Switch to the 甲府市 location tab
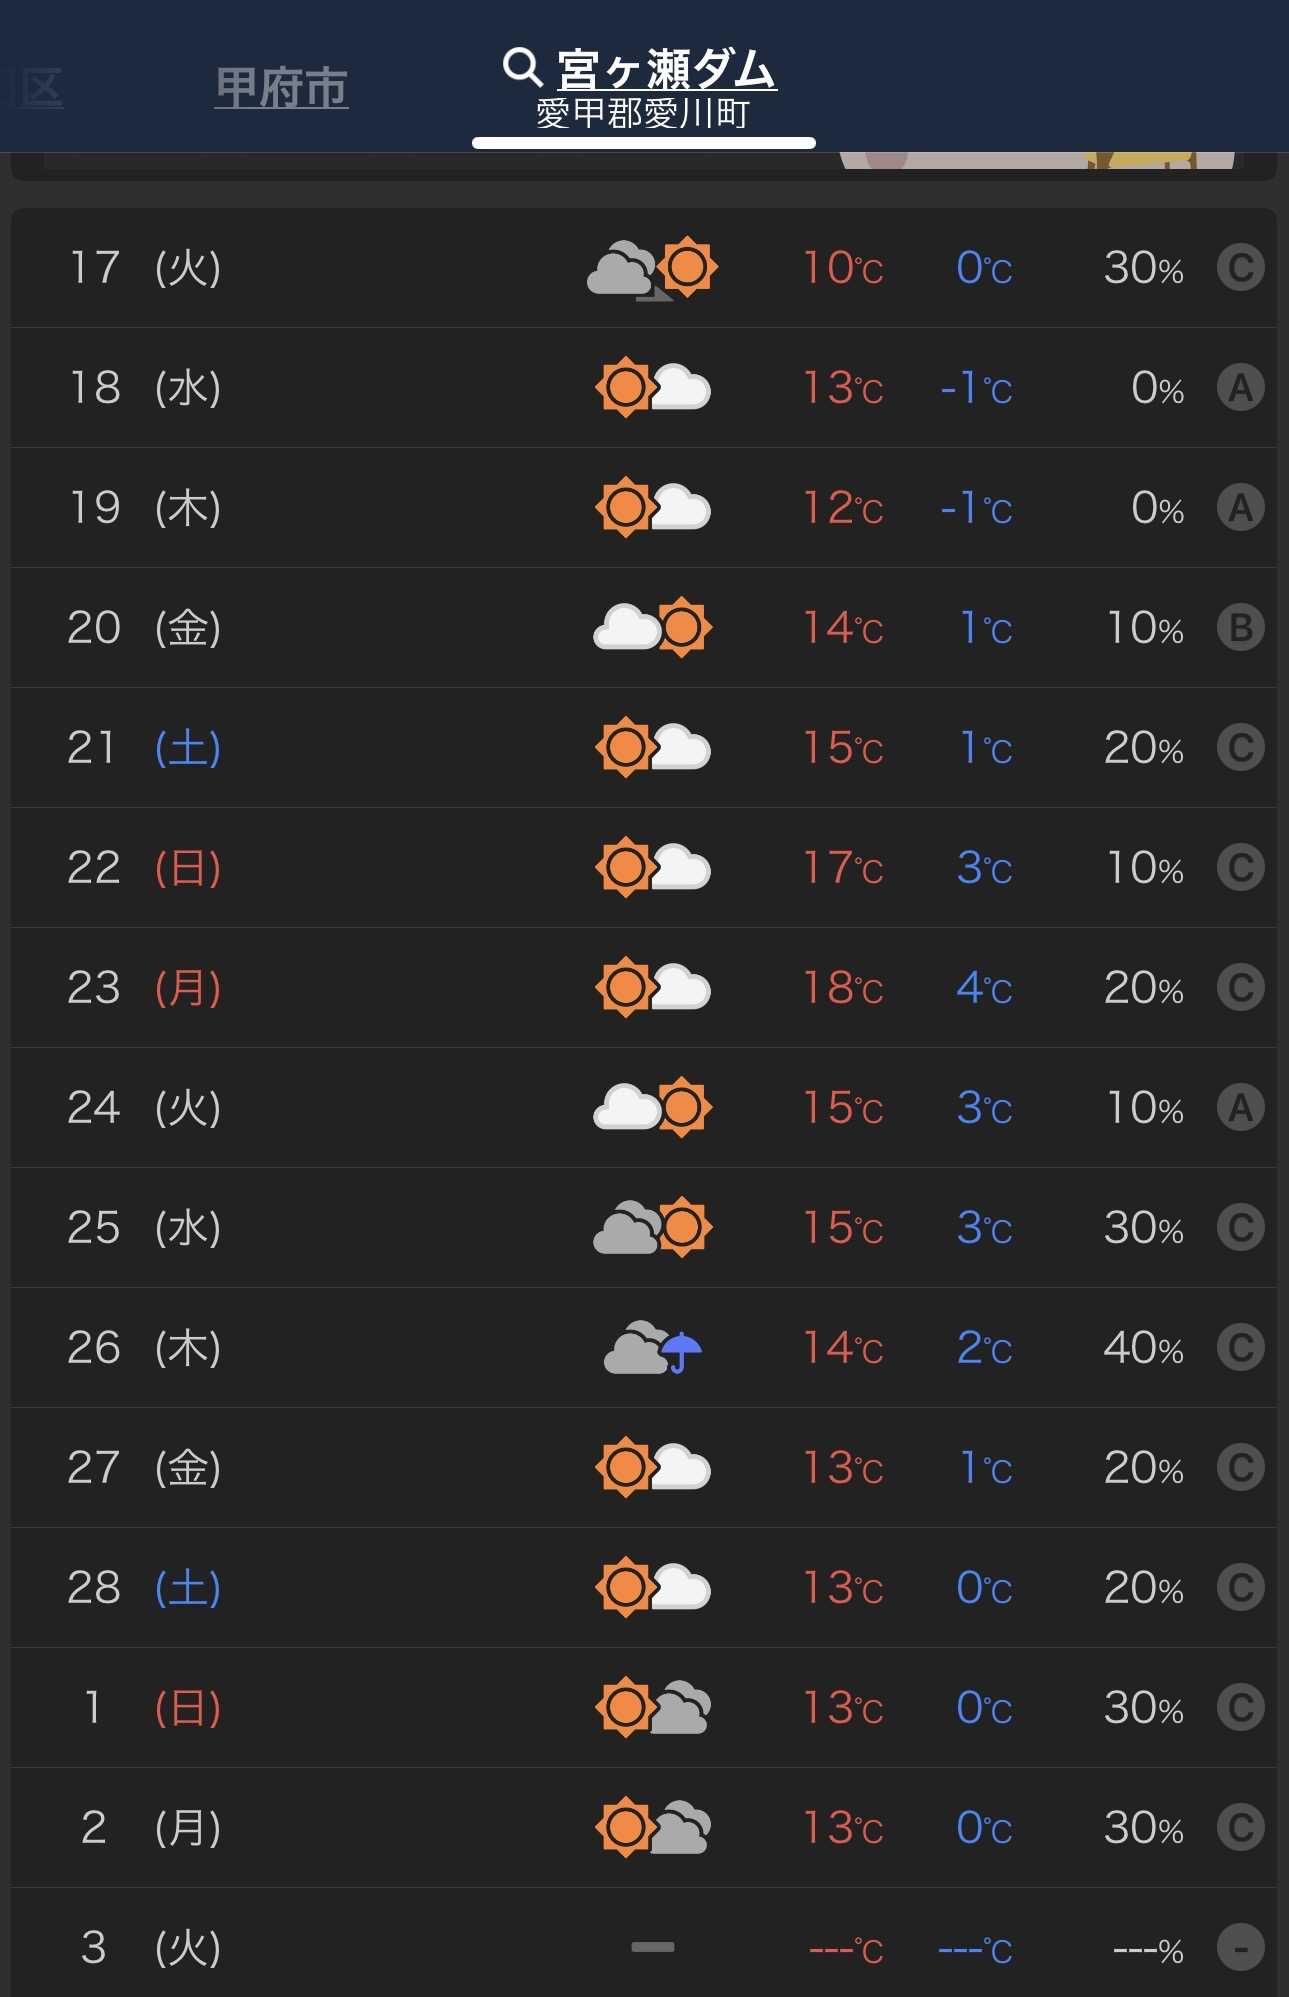The image size is (1289, 1997). [x=281, y=88]
